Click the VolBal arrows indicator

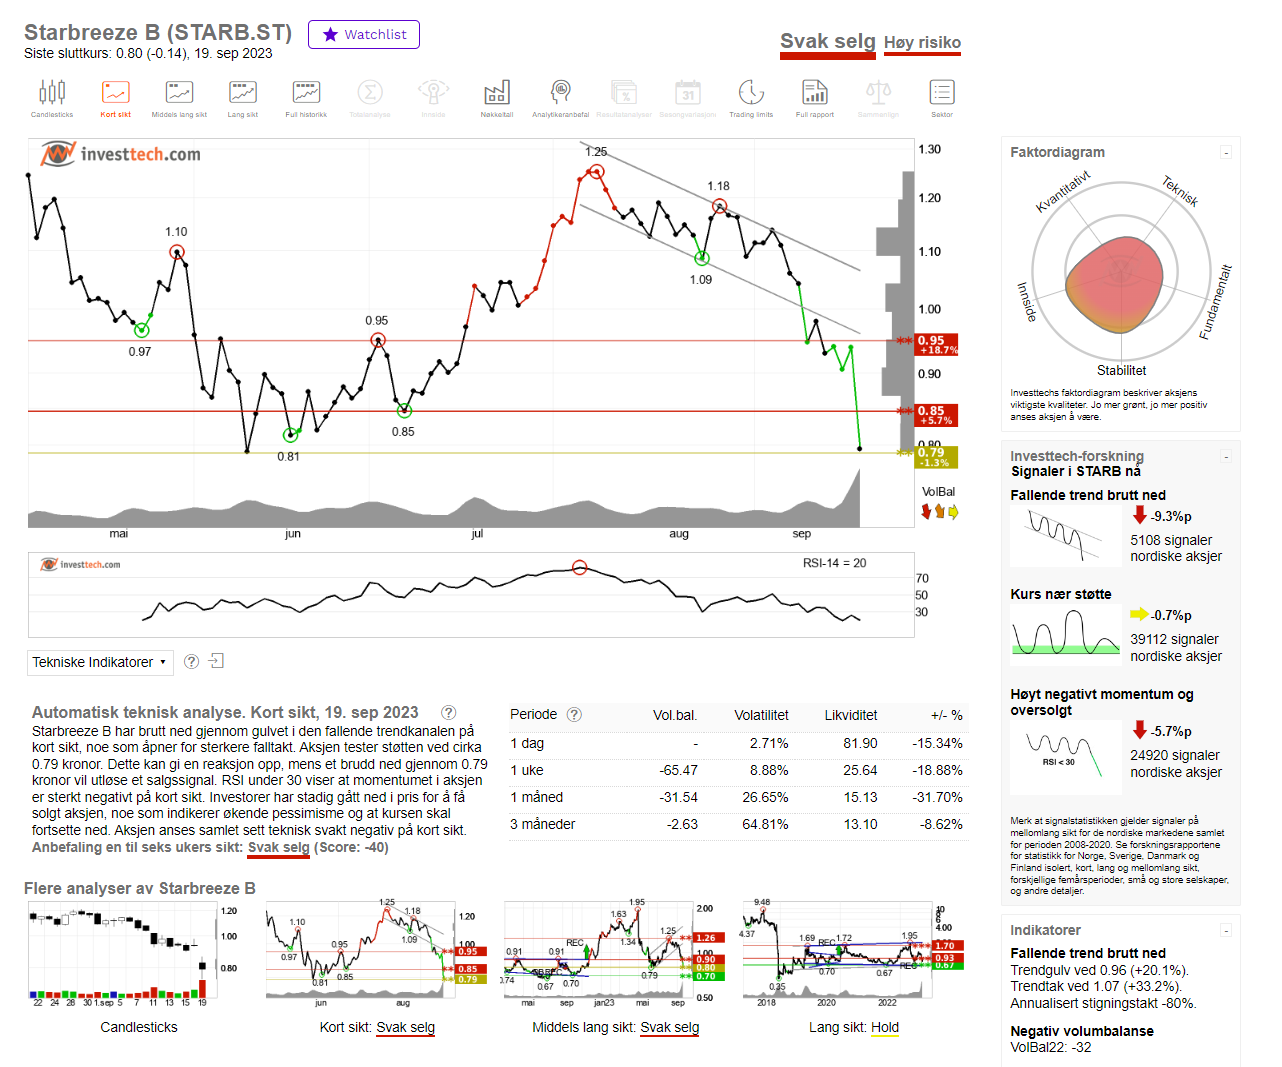click(x=939, y=512)
